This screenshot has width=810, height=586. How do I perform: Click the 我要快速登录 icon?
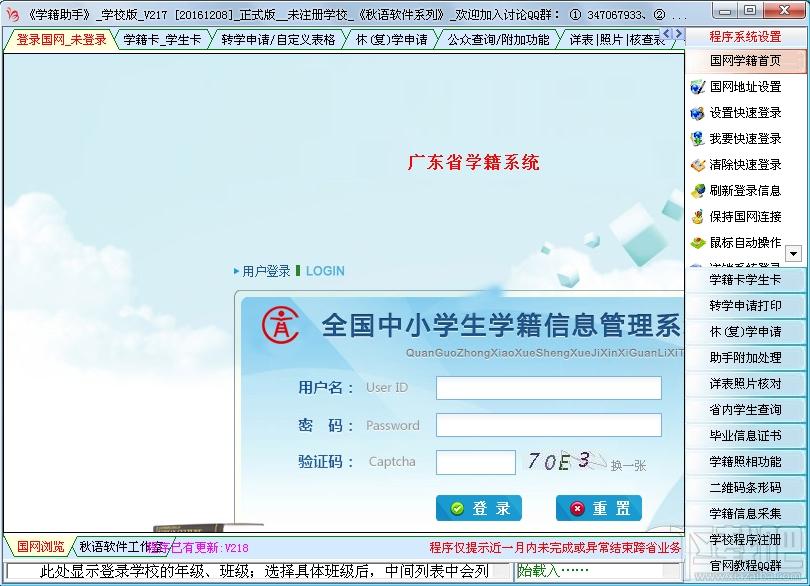697,138
